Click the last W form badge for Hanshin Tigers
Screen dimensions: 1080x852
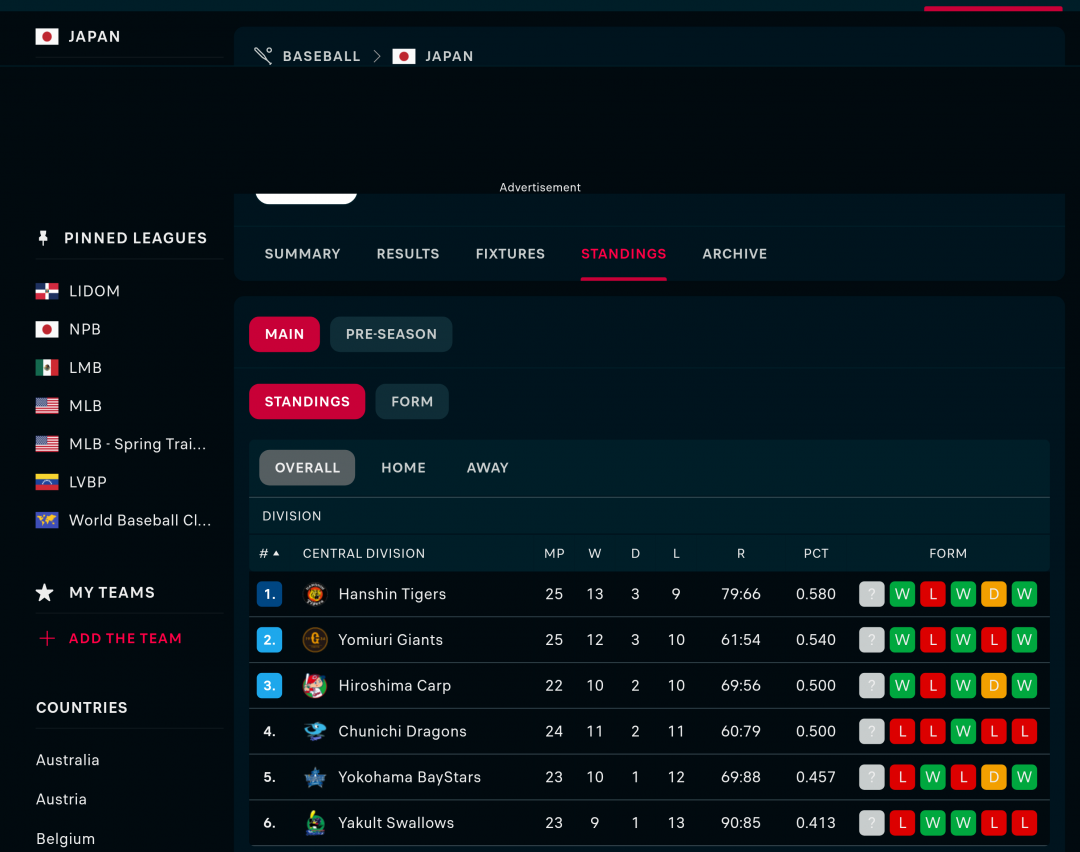click(1024, 594)
